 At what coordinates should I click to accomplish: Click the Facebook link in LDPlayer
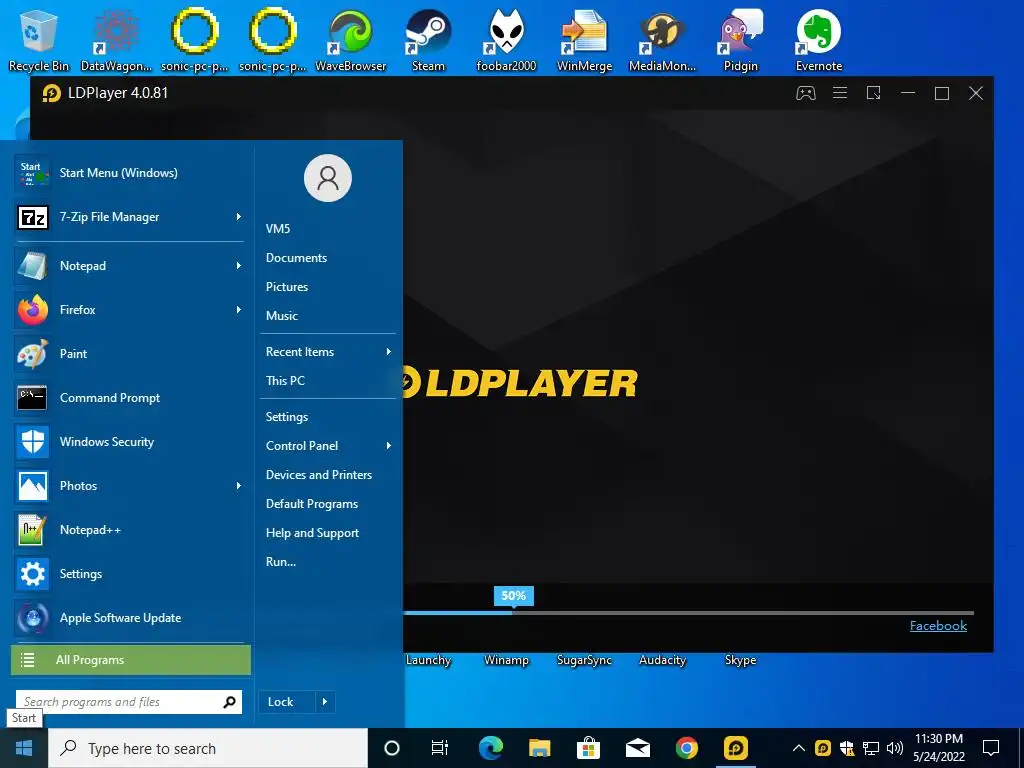[938, 626]
